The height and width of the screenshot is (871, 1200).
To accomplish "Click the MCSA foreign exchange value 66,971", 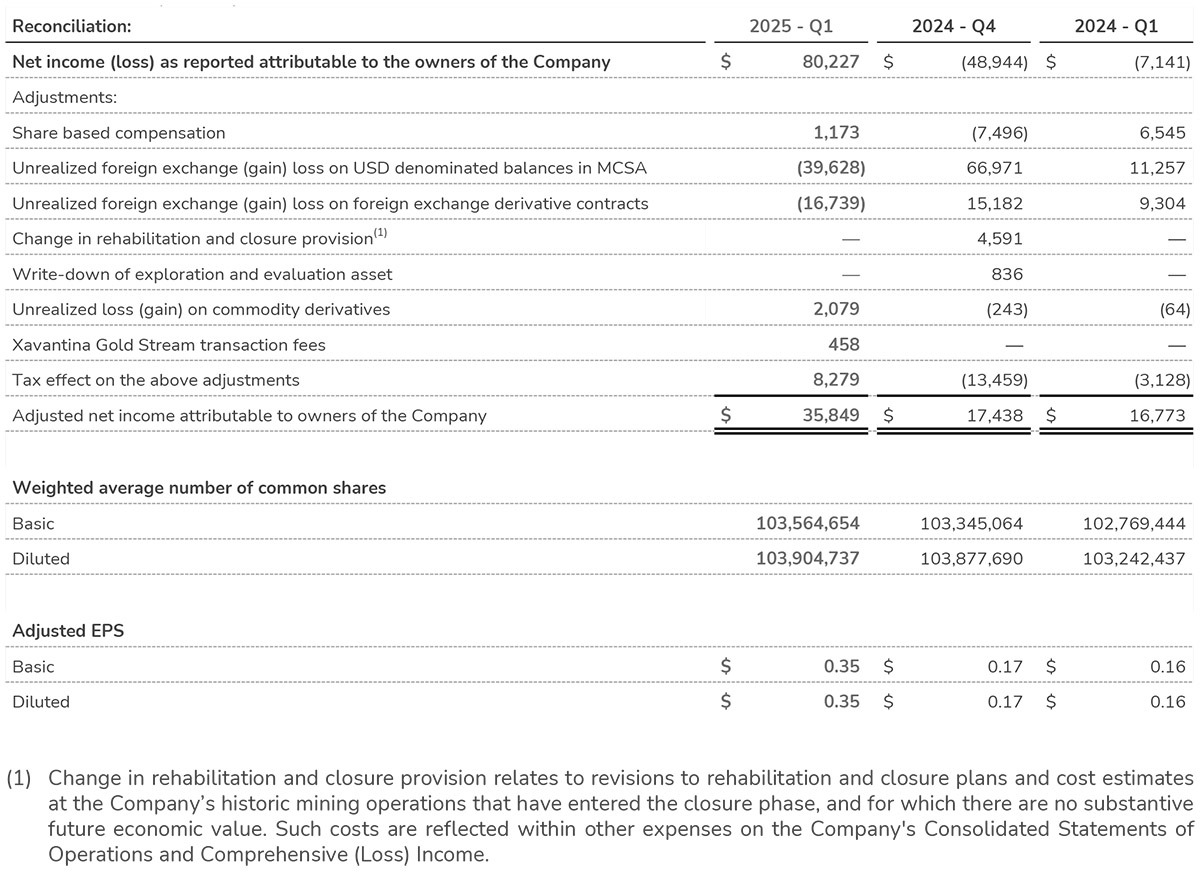I will point(994,168).
